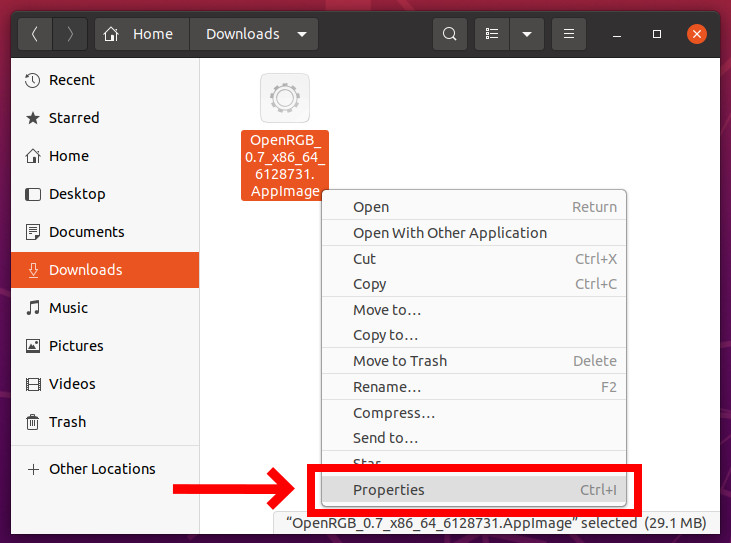Screen dimensions: 731x543
Task: Choose Rename… in the context menu
Action: click(x=474, y=387)
